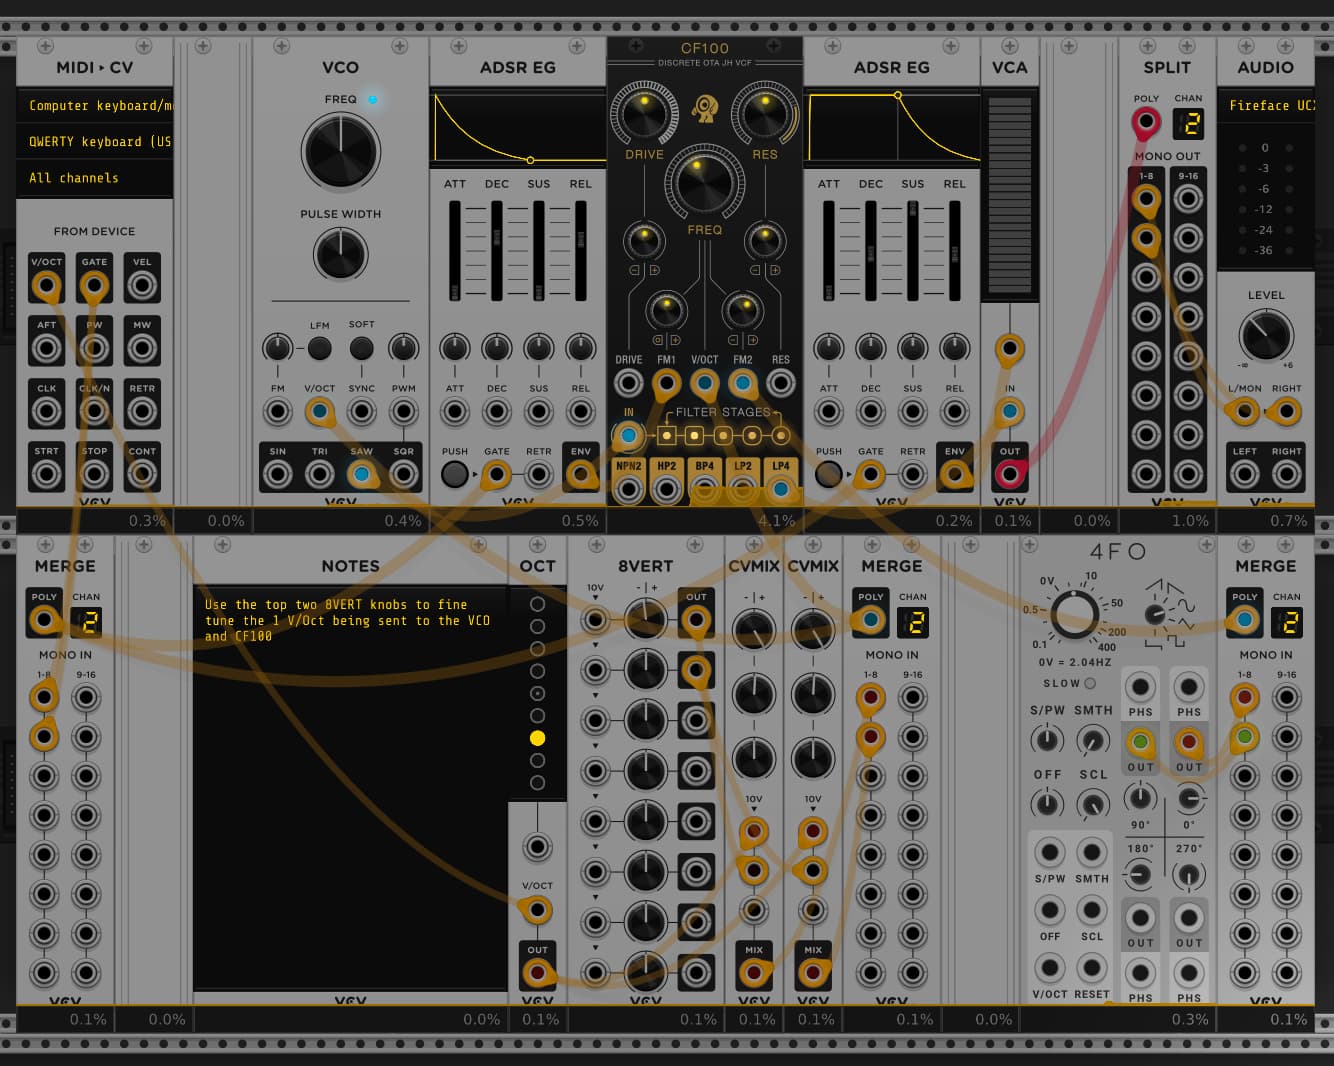Click the second ADSR EG PUSH button
The width and height of the screenshot is (1334, 1066).
pyautogui.click(x=829, y=474)
